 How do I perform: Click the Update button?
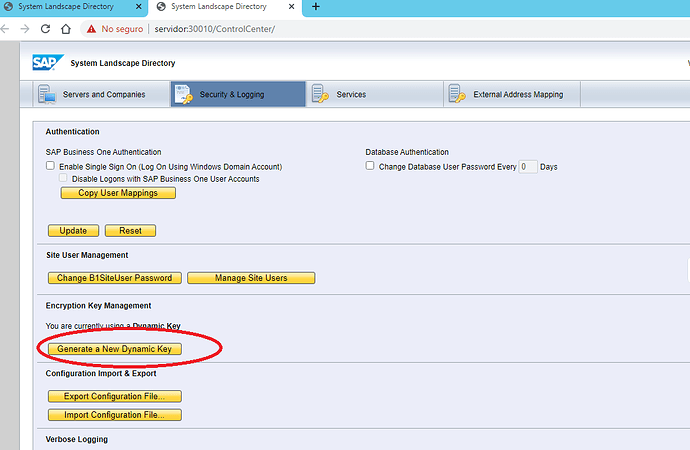pos(73,230)
